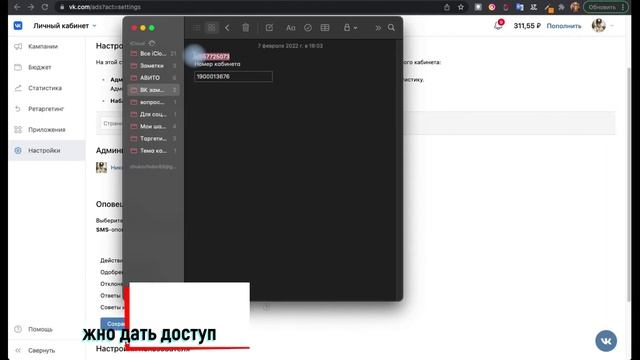Delete the note with the trash icon
640x360 pixels.
245,28
